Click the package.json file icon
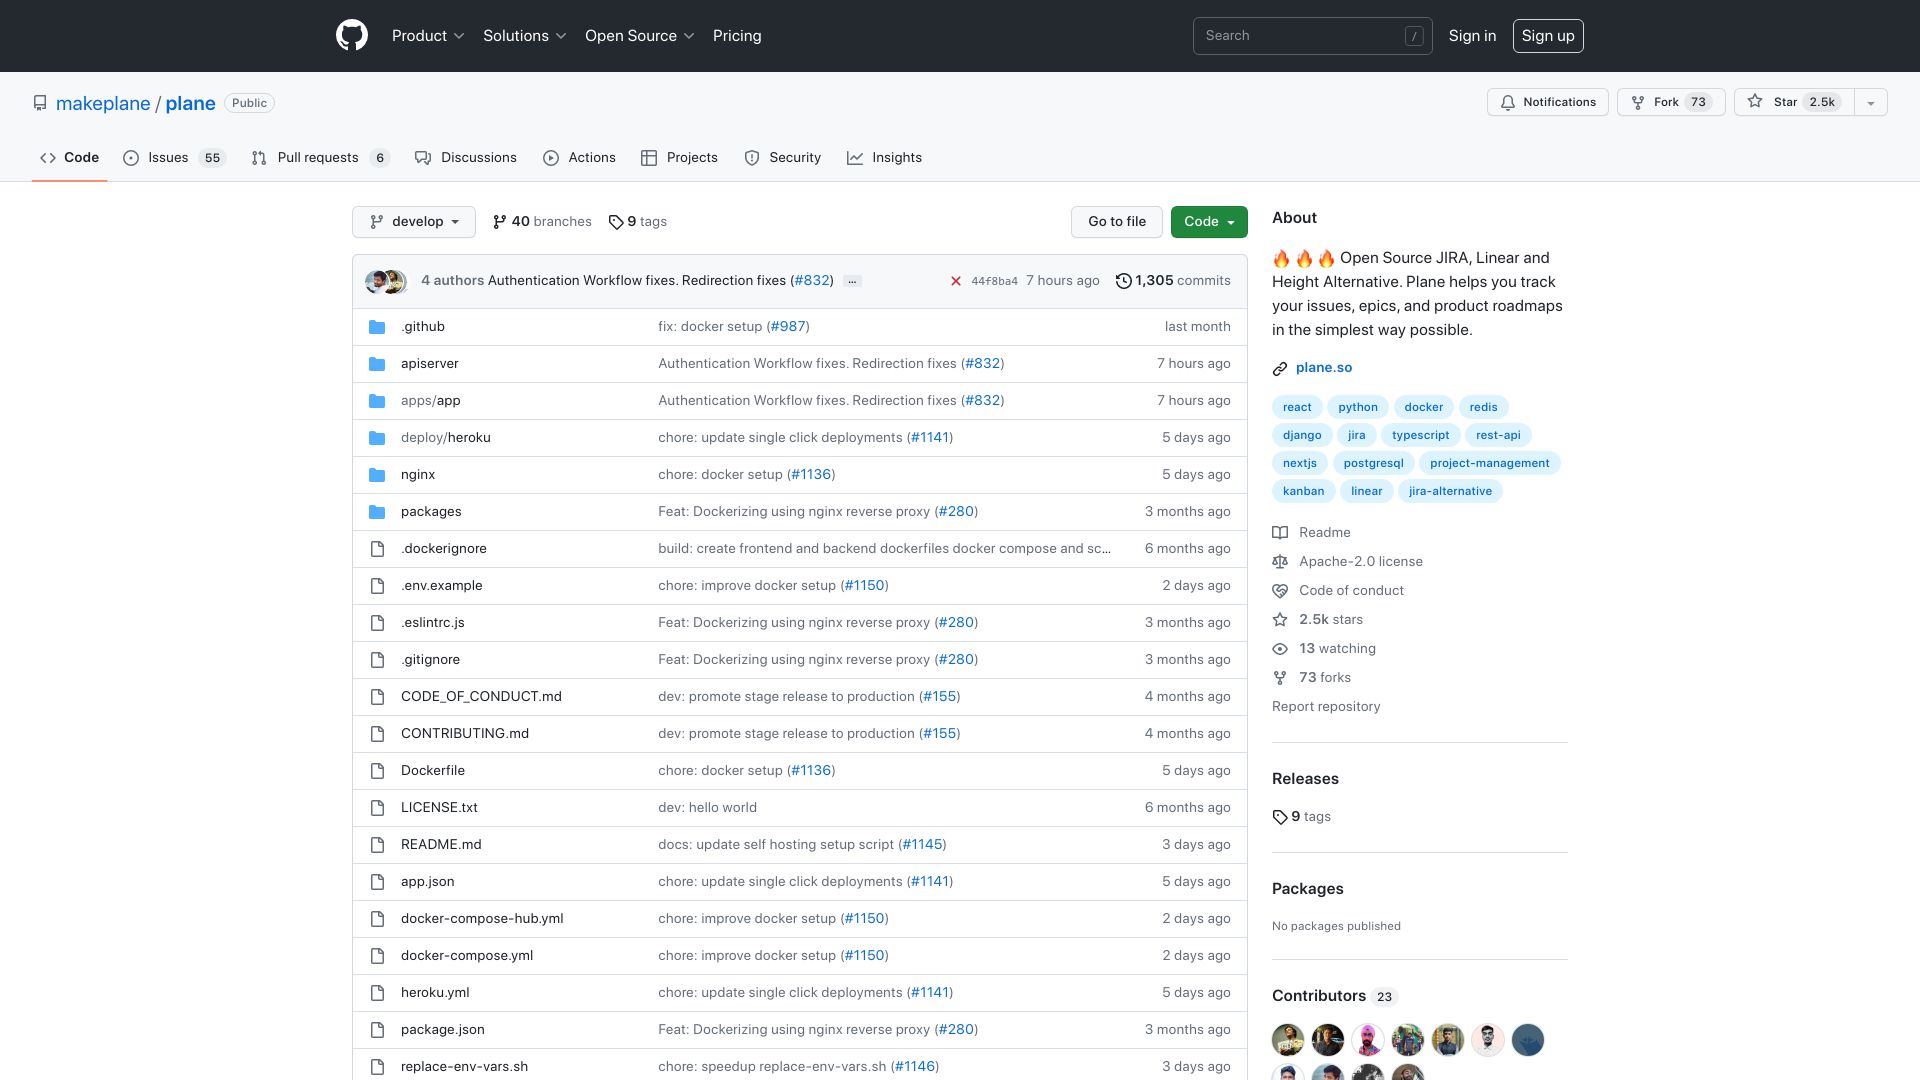This screenshot has width=1920, height=1080. click(x=377, y=1030)
